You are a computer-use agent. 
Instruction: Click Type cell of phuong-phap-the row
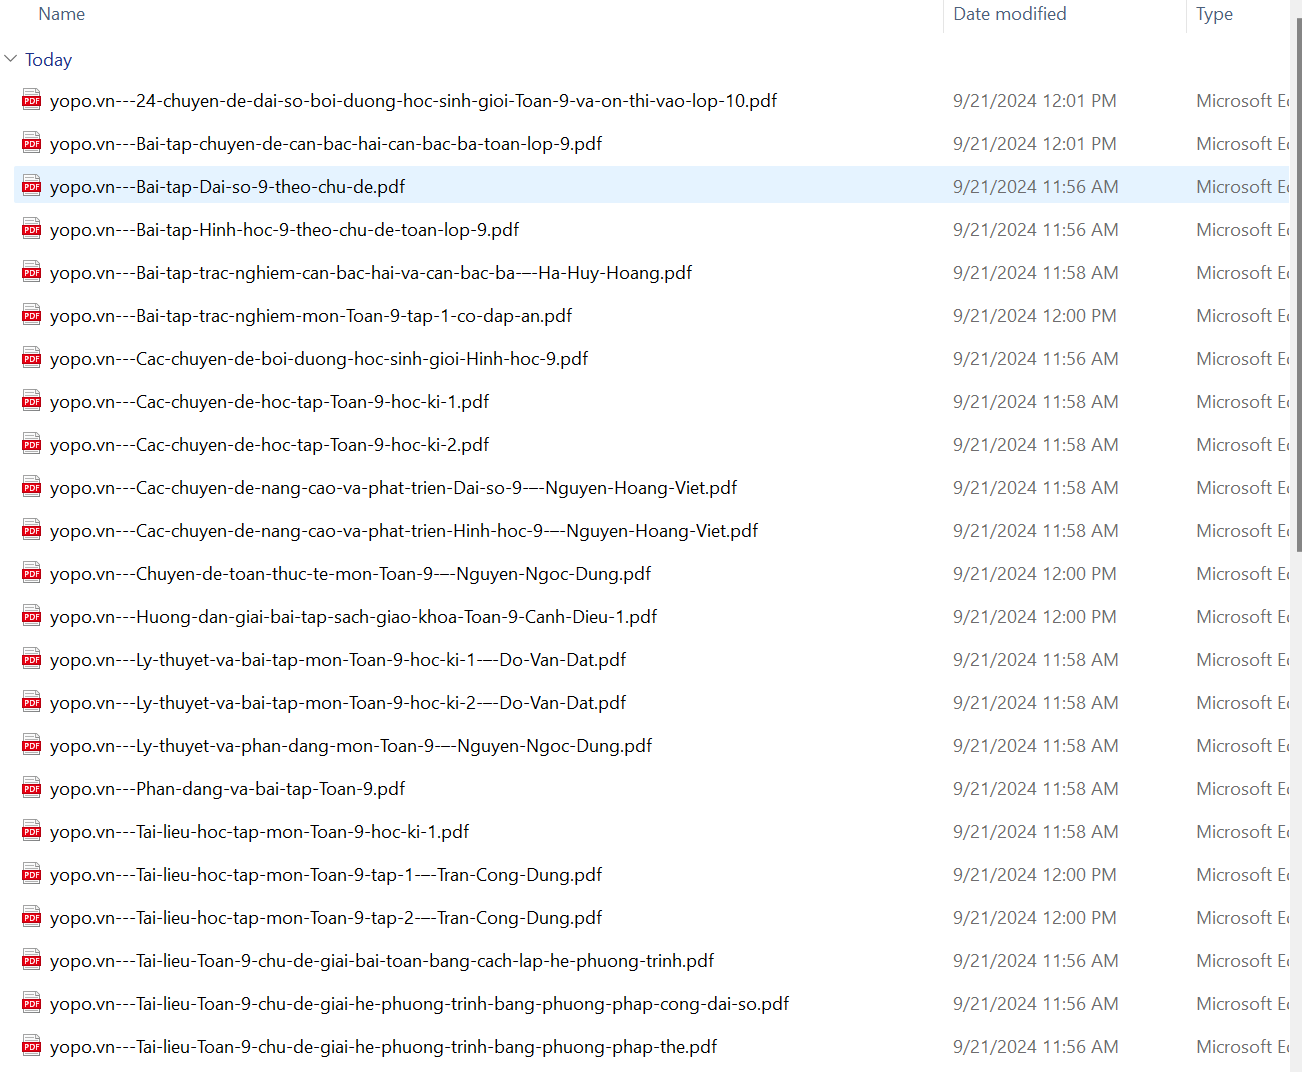[x=1242, y=1047]
